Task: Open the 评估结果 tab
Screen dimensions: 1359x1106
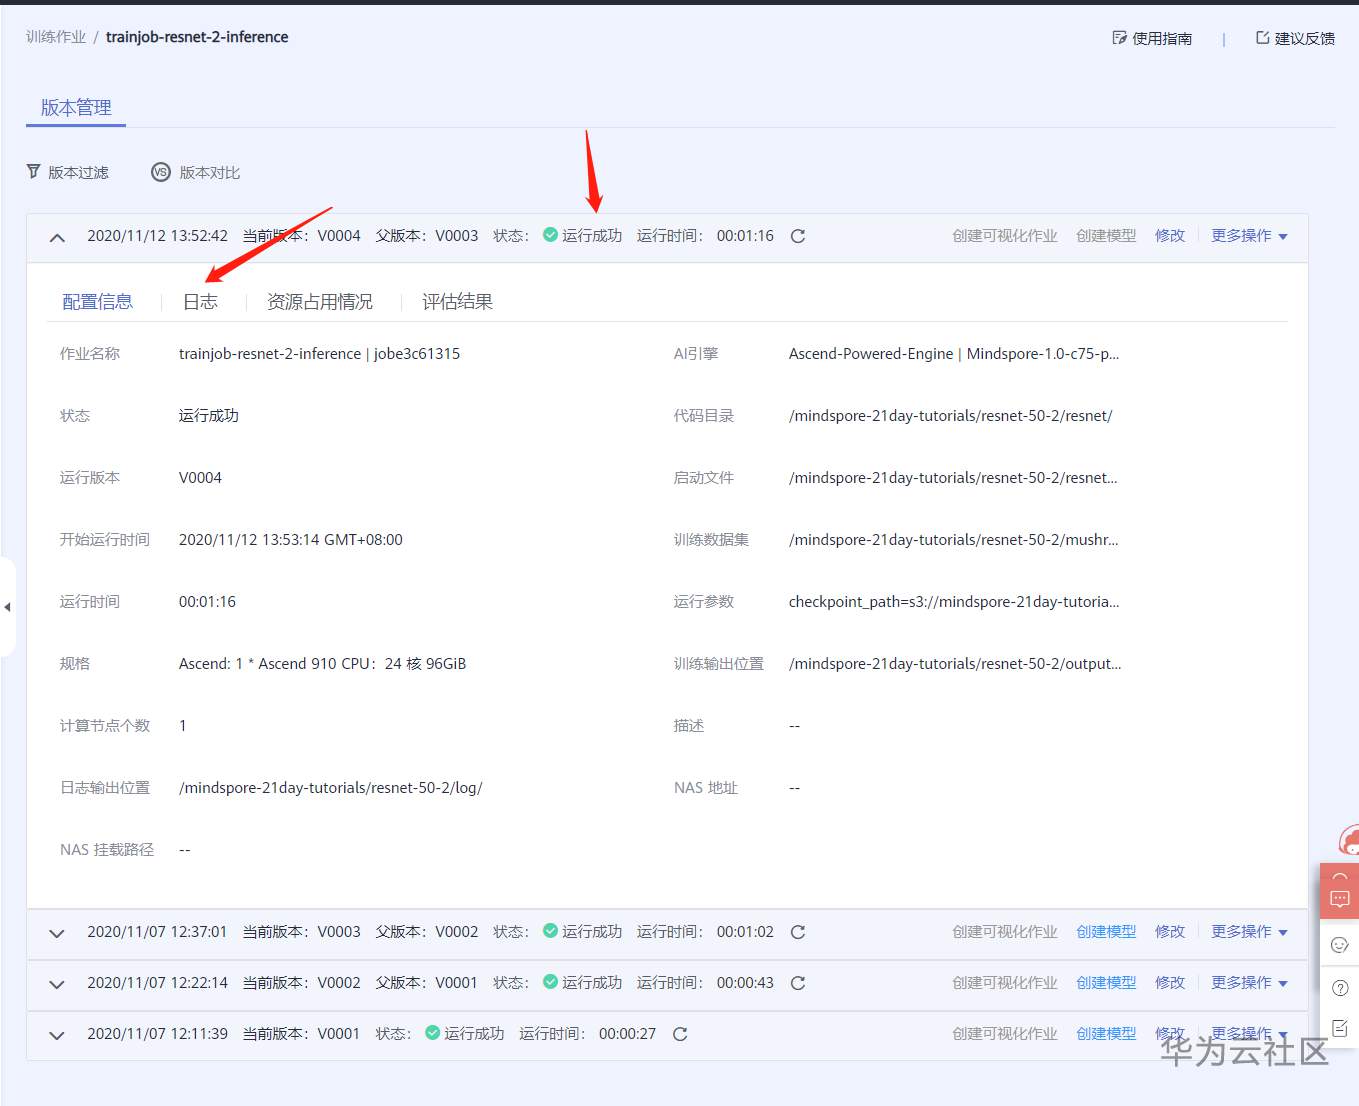Action: point(457,302)
